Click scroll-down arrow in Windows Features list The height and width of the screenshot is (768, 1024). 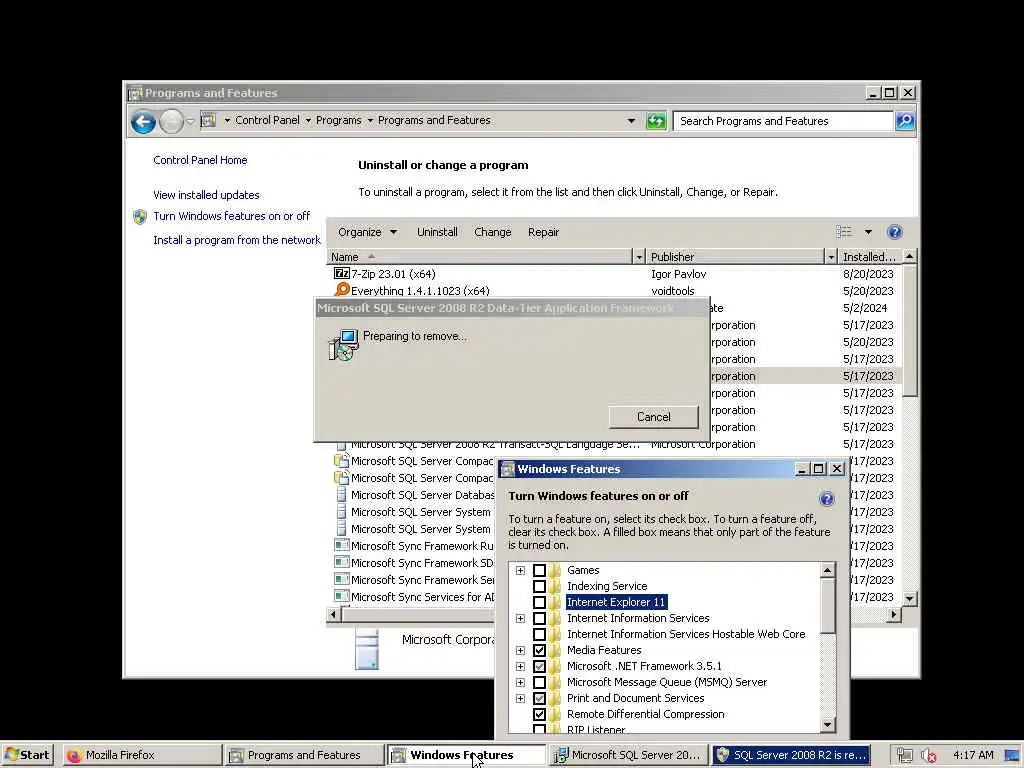pyautogui.click(x=827, y=724)
